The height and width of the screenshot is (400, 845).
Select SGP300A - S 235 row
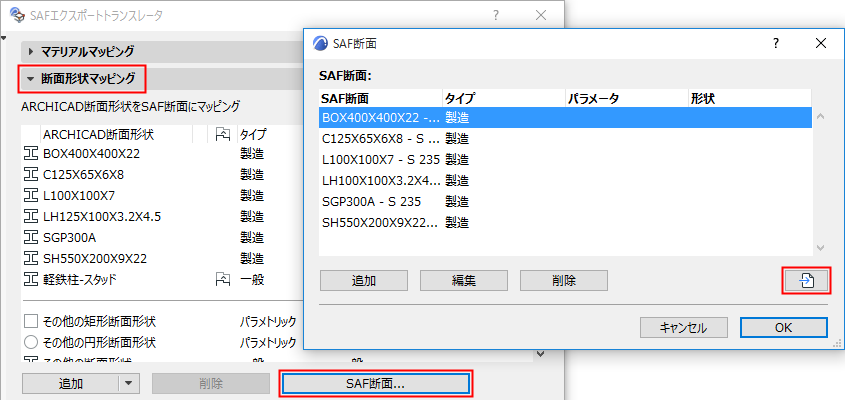coord(565,202)
